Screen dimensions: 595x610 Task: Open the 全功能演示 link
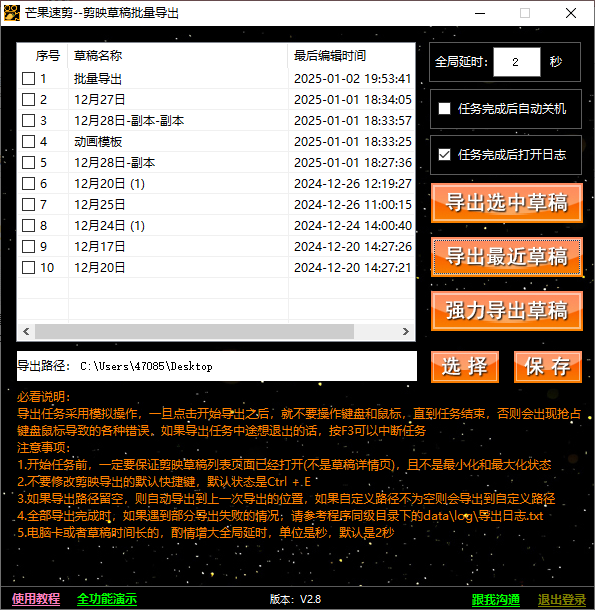[x=107, y=599]
